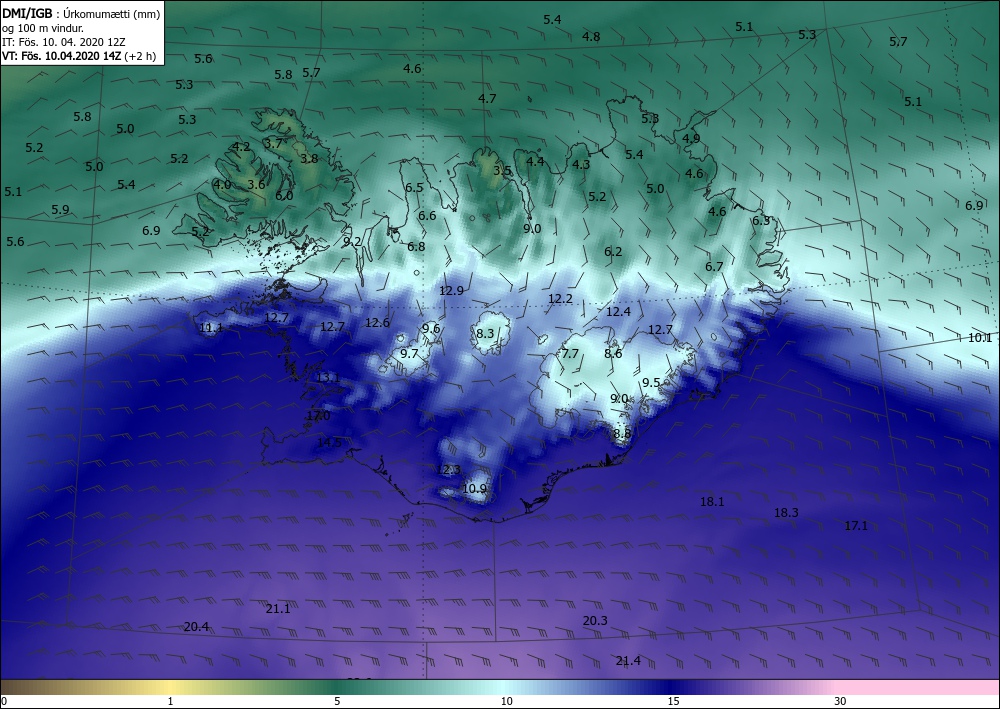Click the 6.7 value on the map
Screen dimensions: 1000x709
714,267
